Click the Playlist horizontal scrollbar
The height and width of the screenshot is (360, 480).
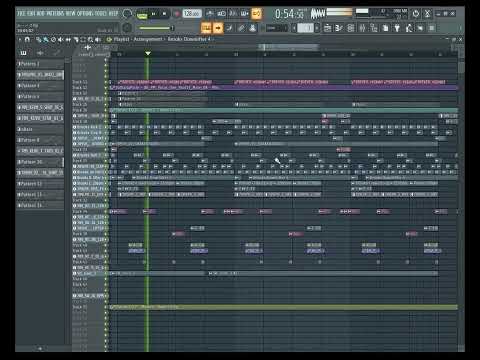pos(289,47)
